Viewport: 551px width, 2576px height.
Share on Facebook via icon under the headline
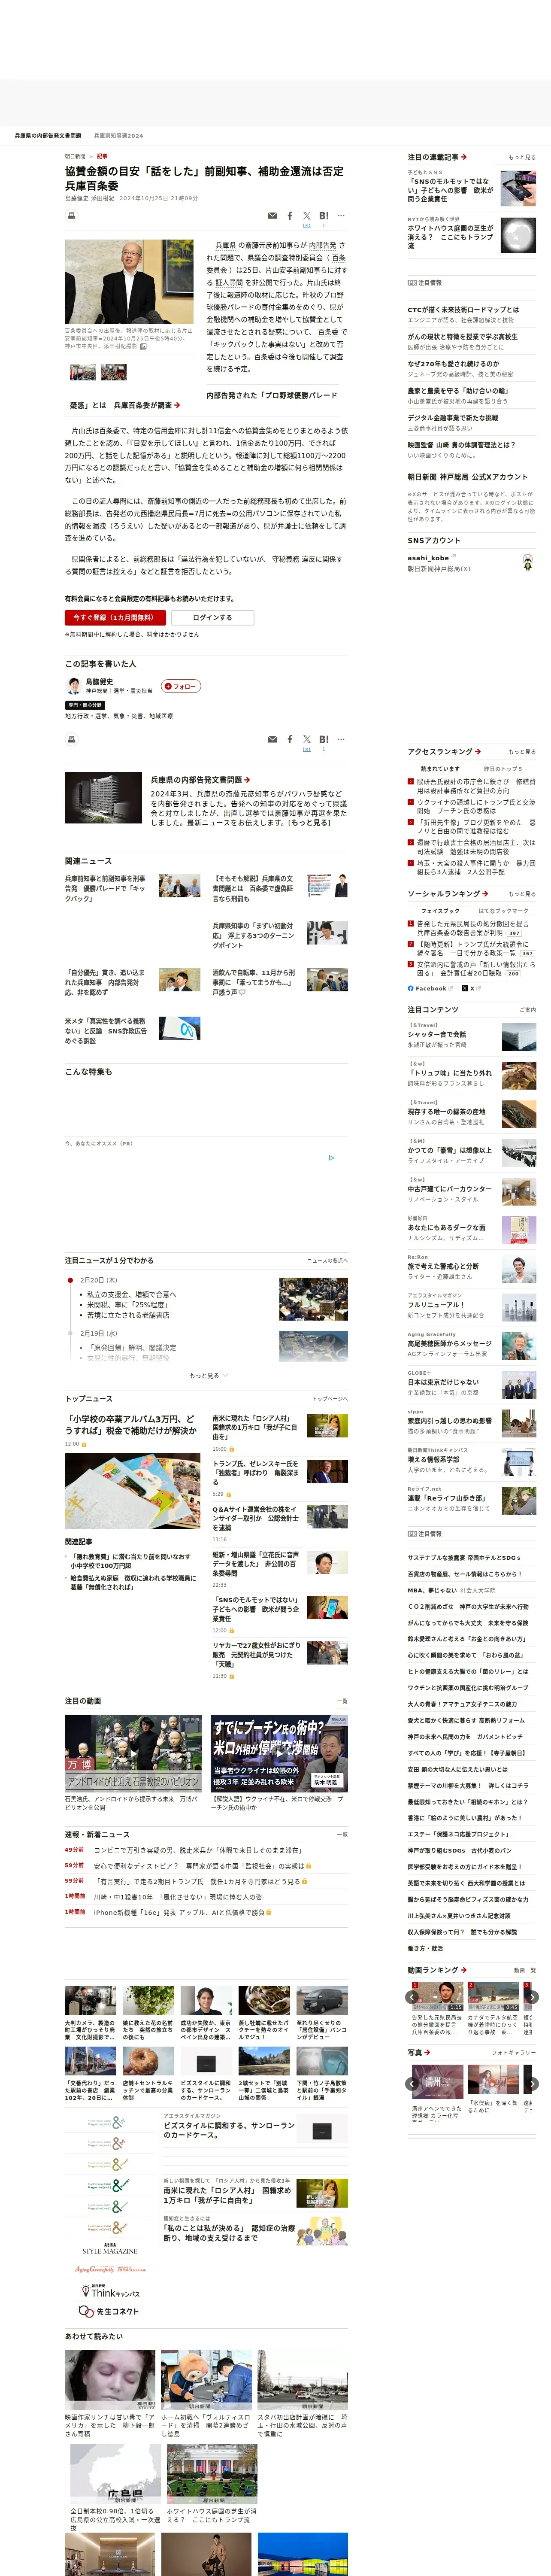pyautogui.click(x=290, y=215)
